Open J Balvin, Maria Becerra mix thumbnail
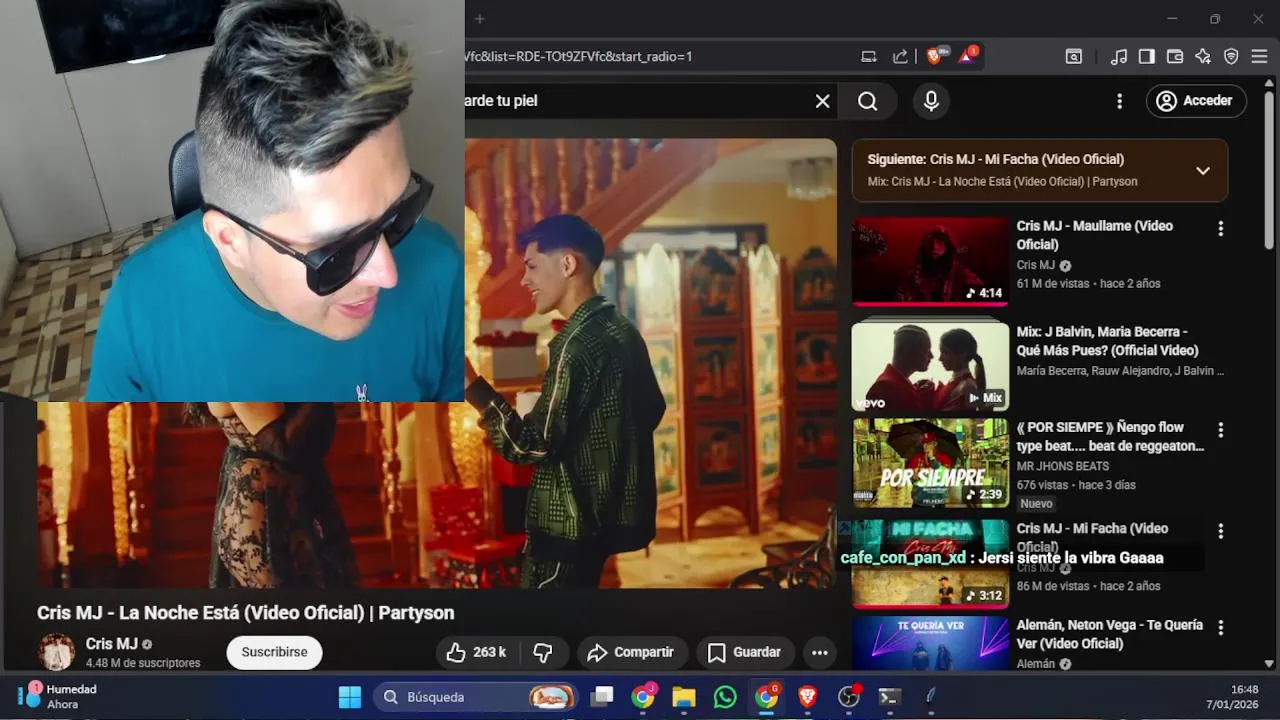The width and height of the screenshot is (1280, 720). point(930,365)
